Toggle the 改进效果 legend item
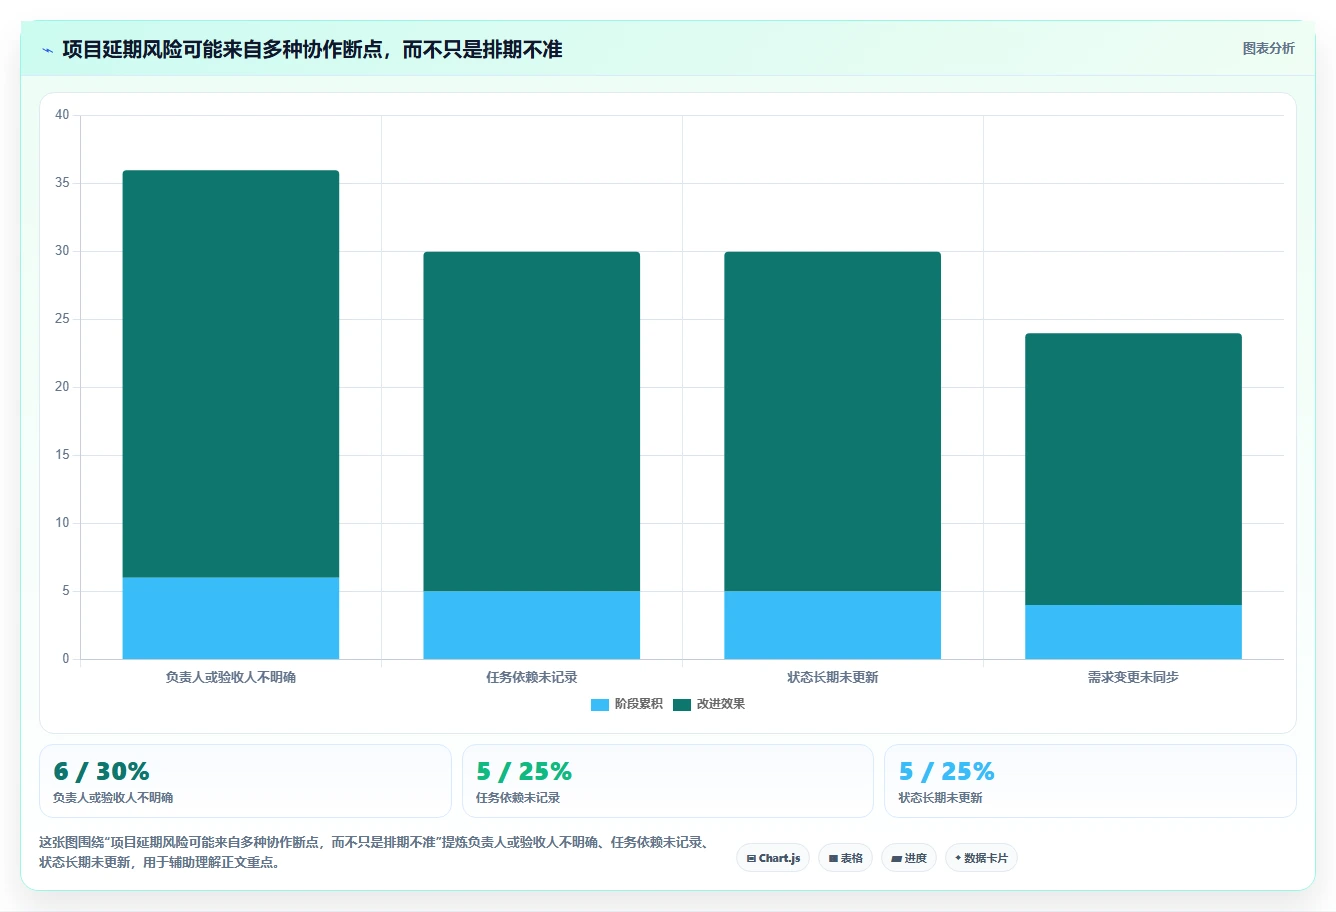 (709, 704)
